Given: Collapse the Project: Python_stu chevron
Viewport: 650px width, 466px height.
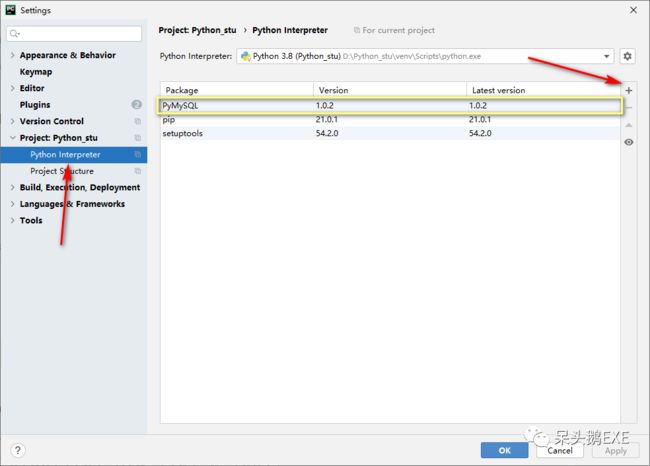Looking at the screenshot, I should click(x=12, y=138).
